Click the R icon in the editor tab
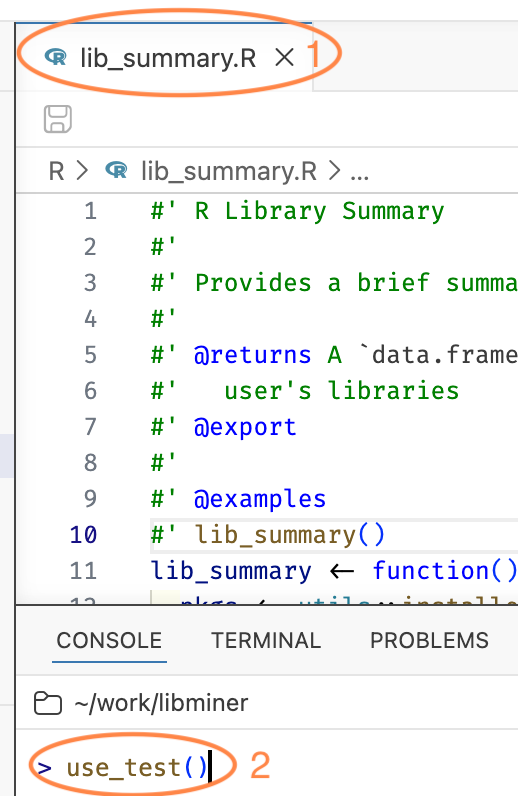Screen dimensions: 518x796 (55, 57)
